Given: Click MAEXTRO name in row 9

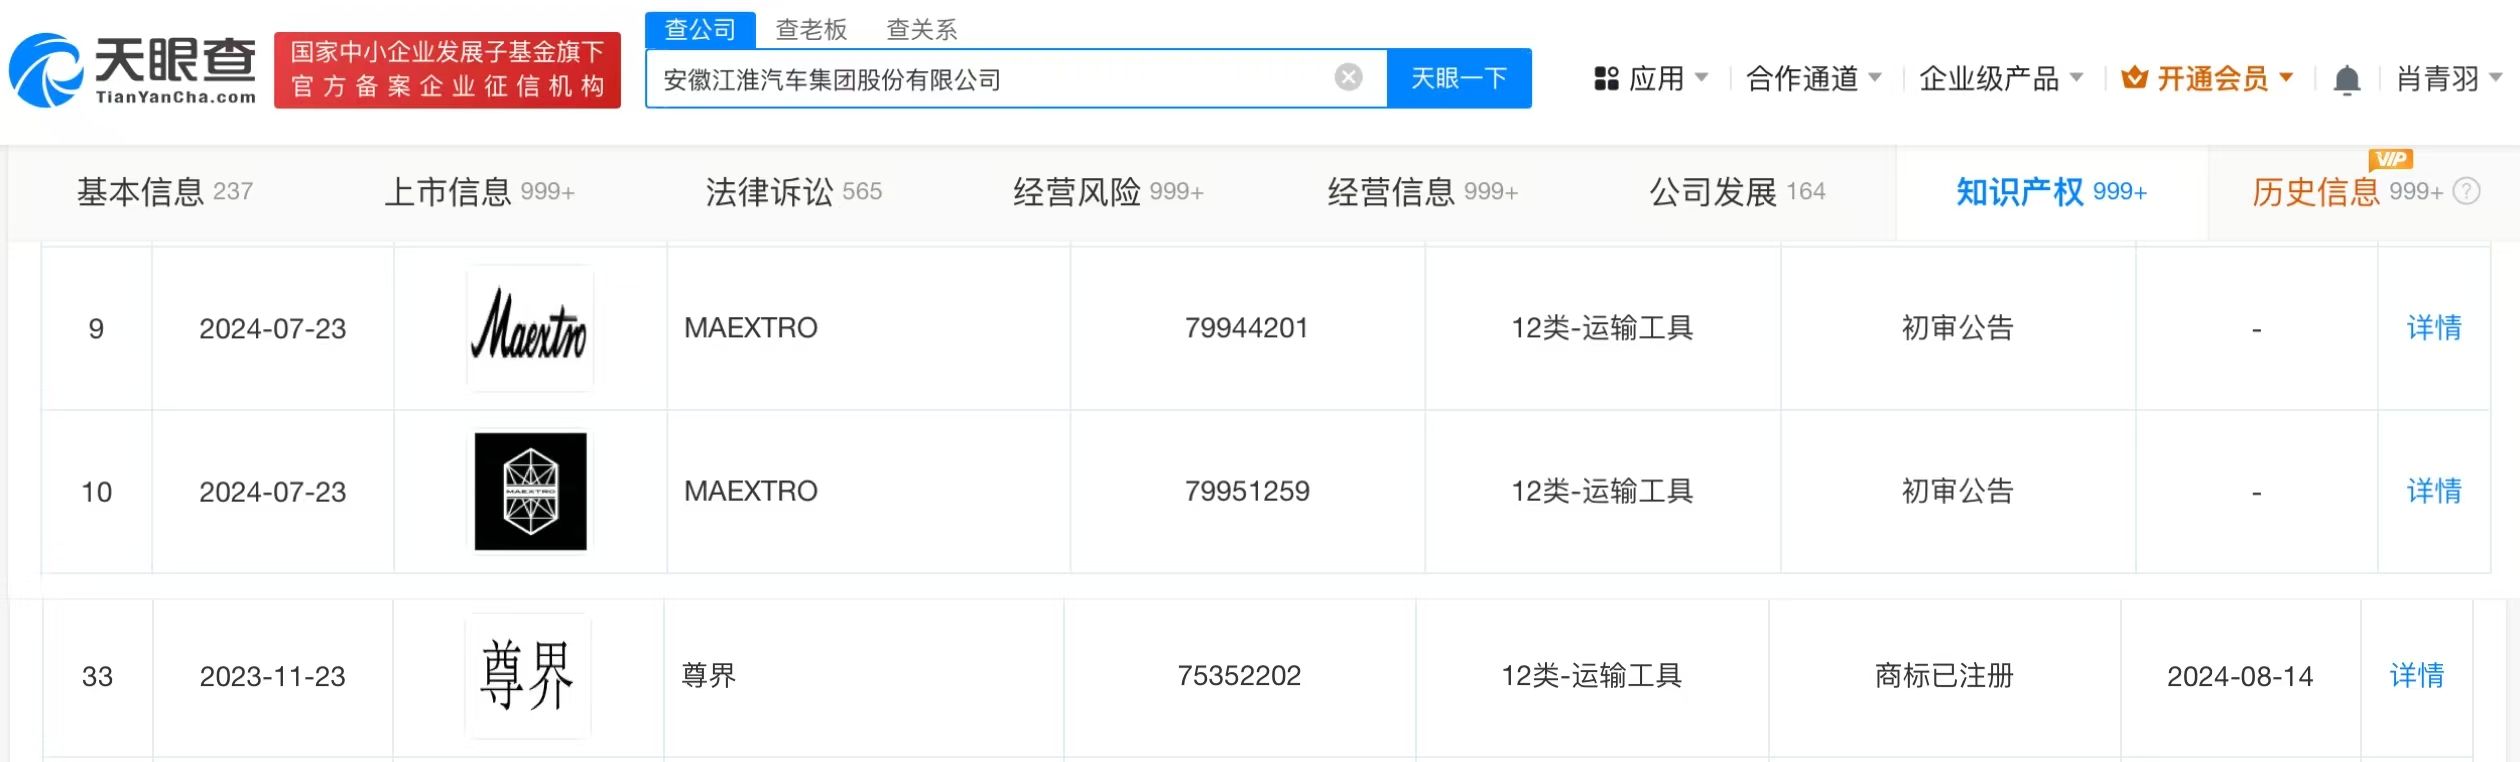Looking at the screenshot, I should click(751, 328).
